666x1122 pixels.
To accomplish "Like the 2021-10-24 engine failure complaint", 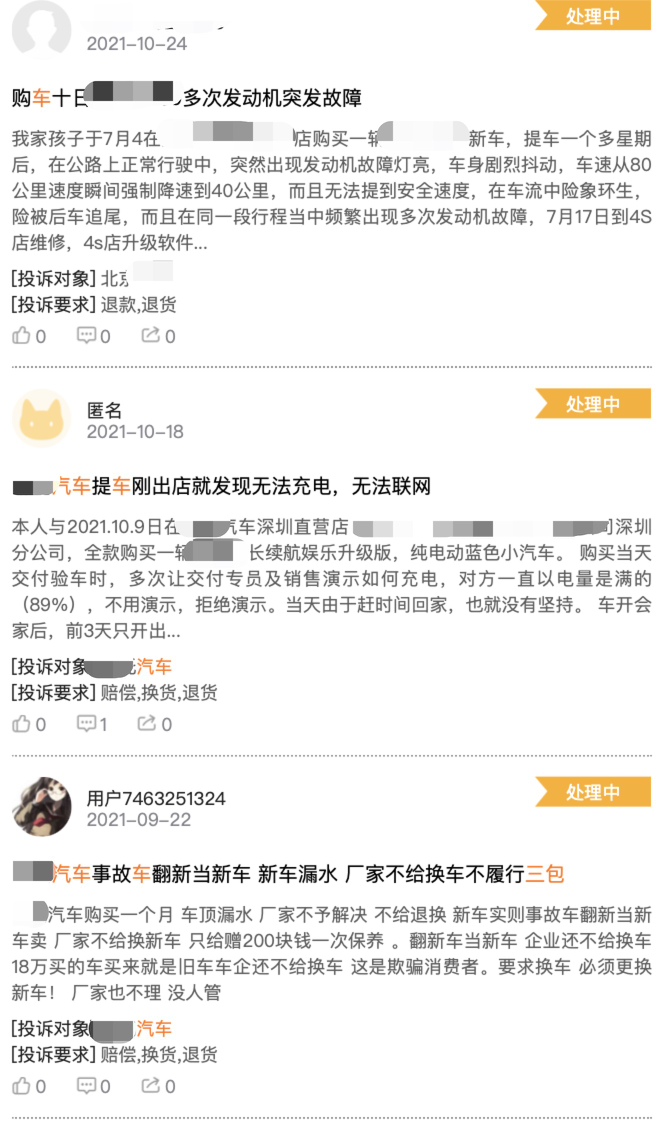I will (29, 336).
